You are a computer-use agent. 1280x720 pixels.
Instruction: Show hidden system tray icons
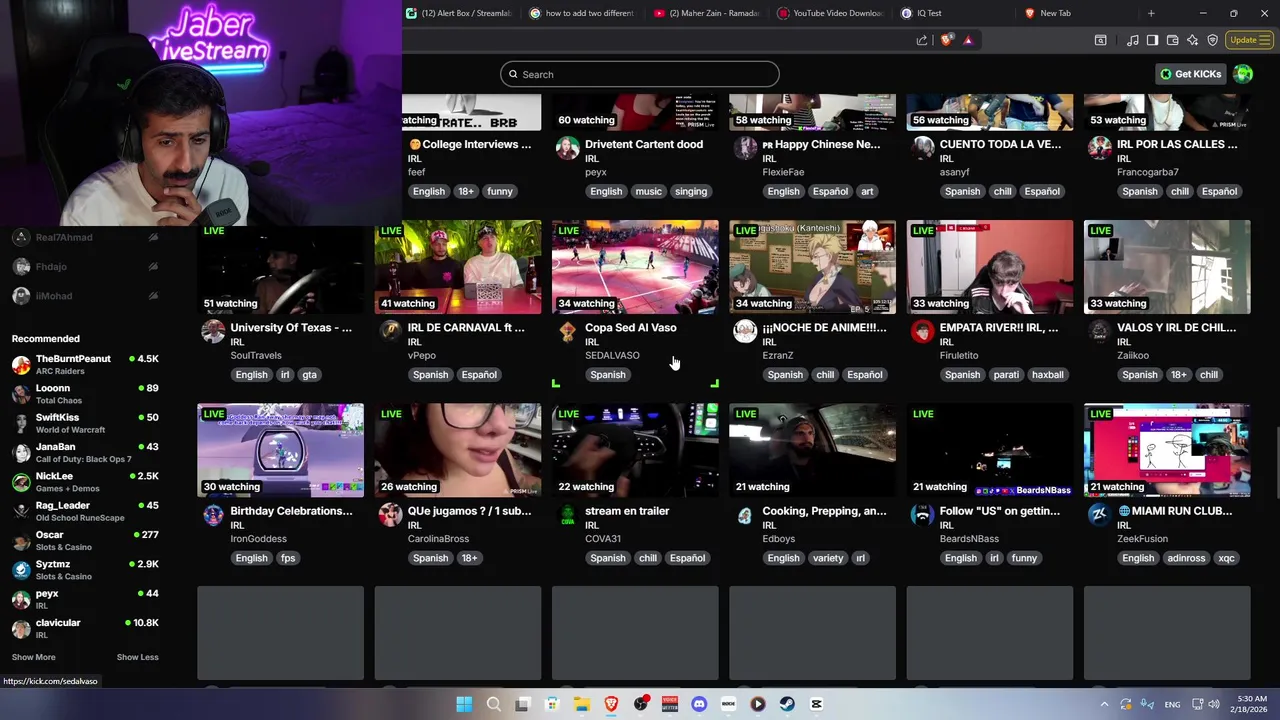pyautogui.click(x=1105, y=704)
